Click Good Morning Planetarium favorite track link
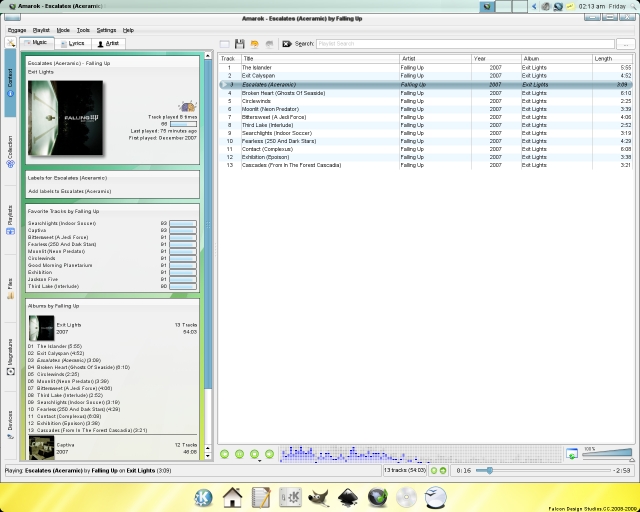This screenshot has width=640, height=512. tap(60, 265)
